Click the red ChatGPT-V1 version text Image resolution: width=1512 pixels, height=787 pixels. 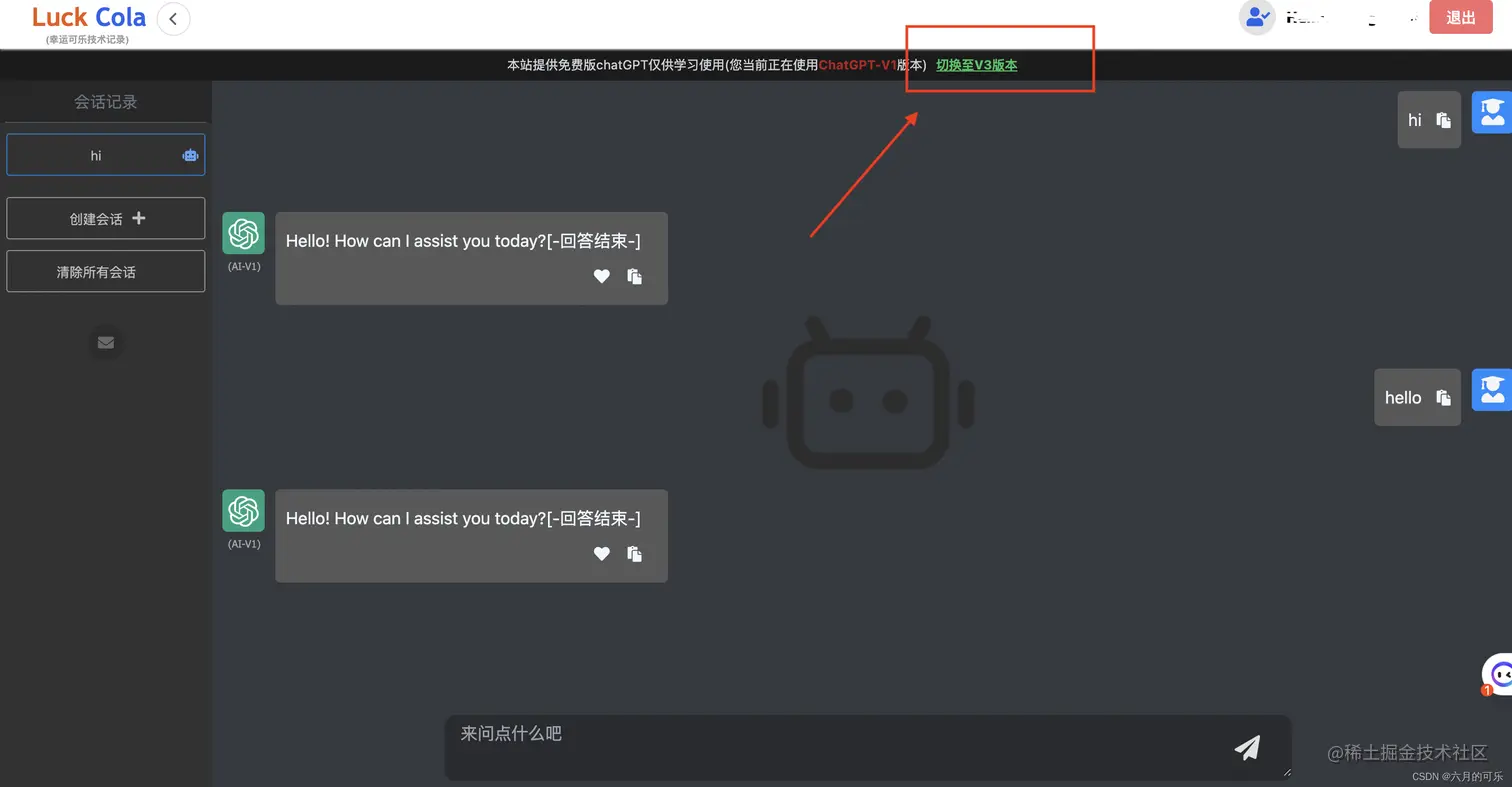coord(858,65)
